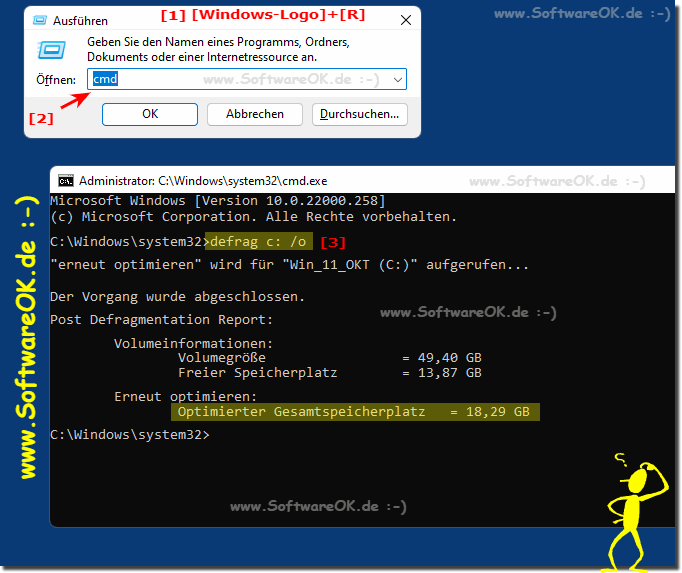Expand the Öffnen combo box dropdown arrow

click(397, 80)
